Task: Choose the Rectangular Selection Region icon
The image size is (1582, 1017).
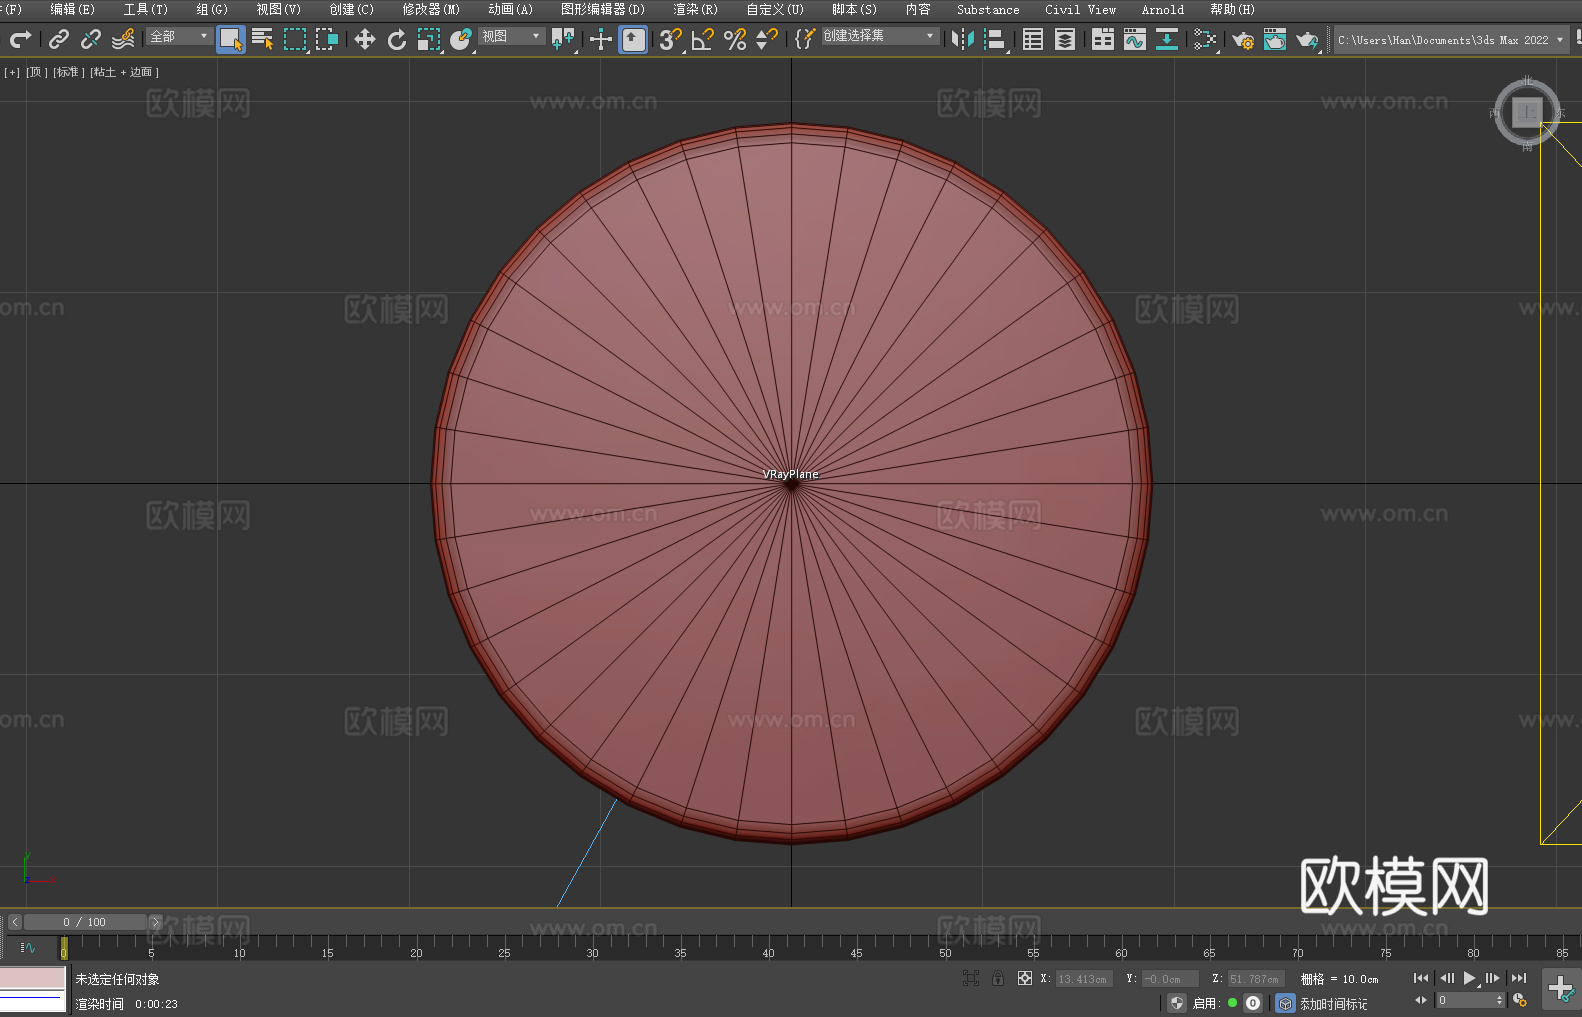Action: [x=295, y=39]
